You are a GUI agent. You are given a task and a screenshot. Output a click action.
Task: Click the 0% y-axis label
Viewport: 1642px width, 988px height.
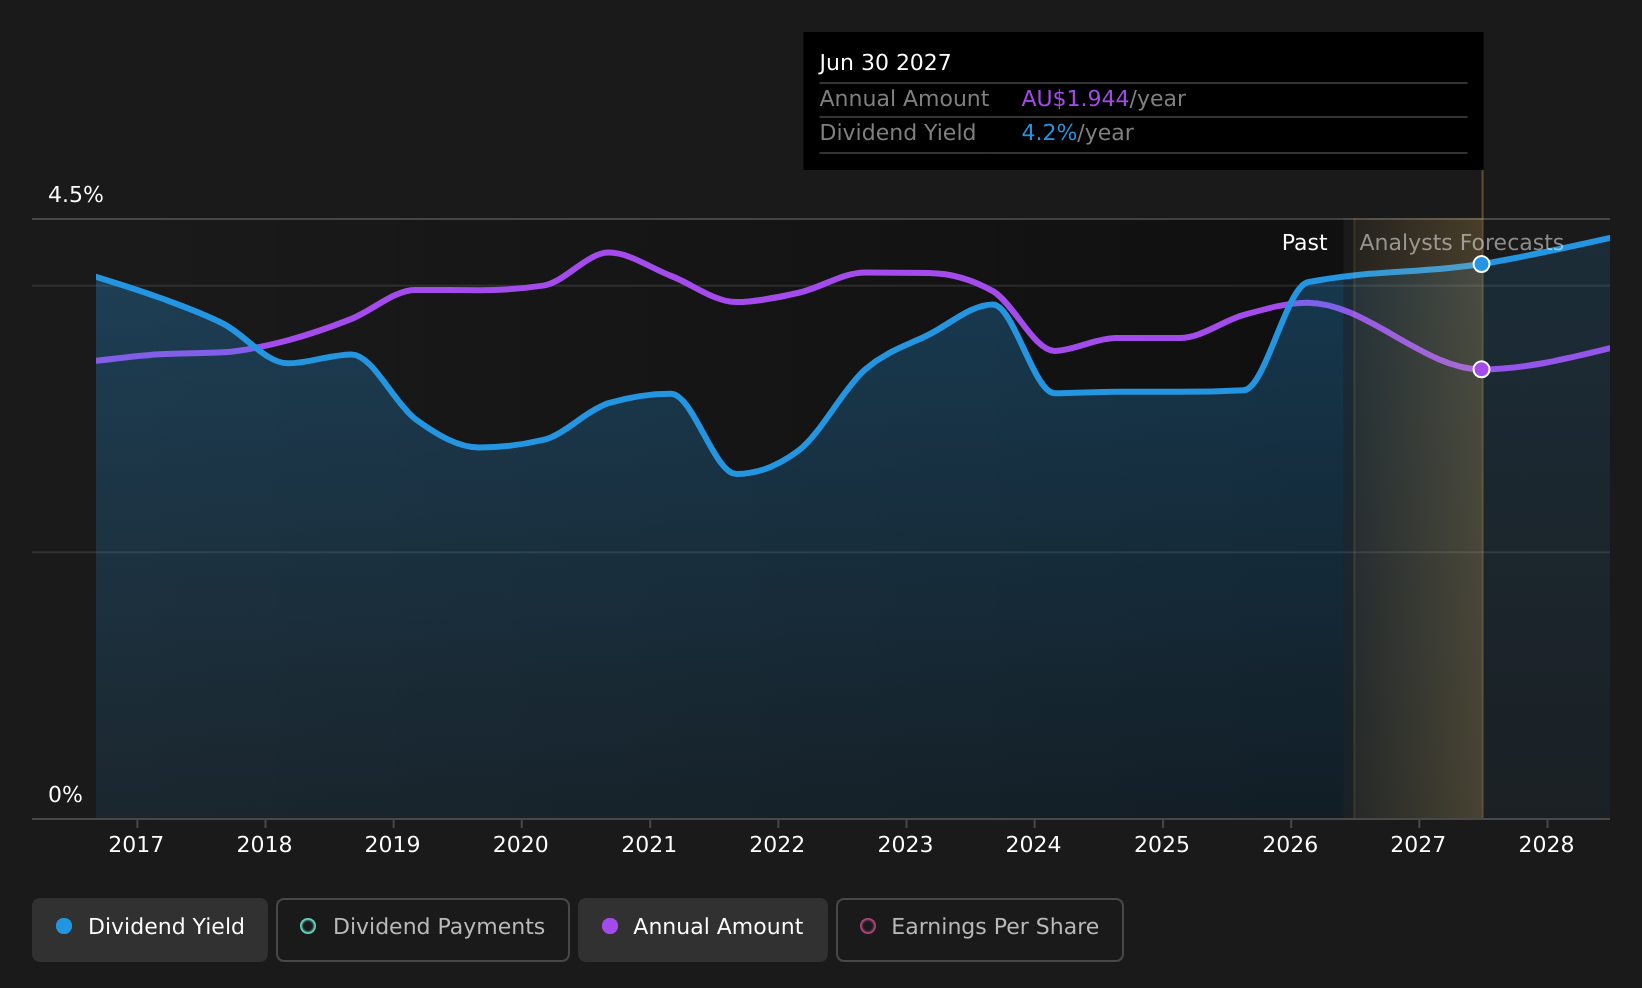[x=66, y=795]
